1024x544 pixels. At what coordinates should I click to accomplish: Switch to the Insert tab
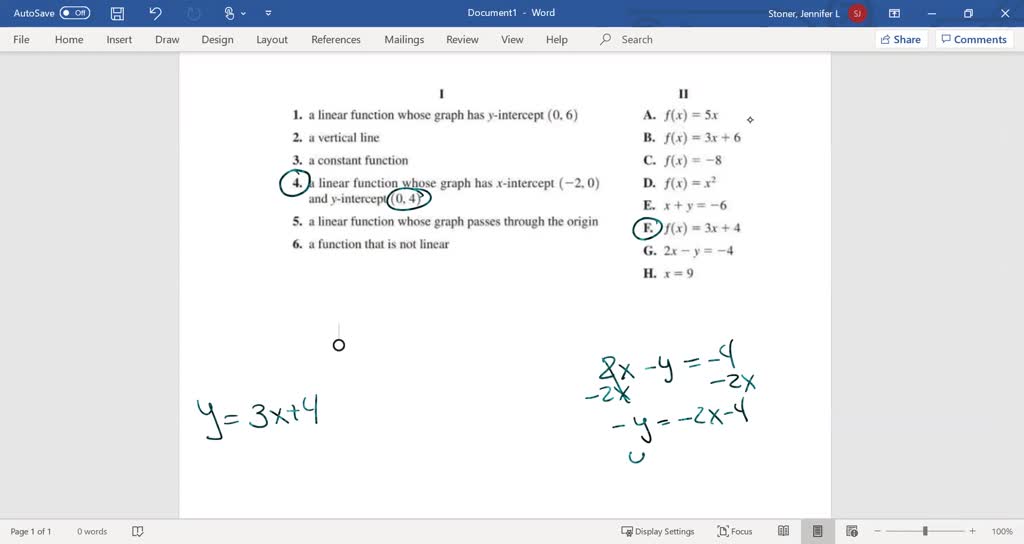pos(120,39)
